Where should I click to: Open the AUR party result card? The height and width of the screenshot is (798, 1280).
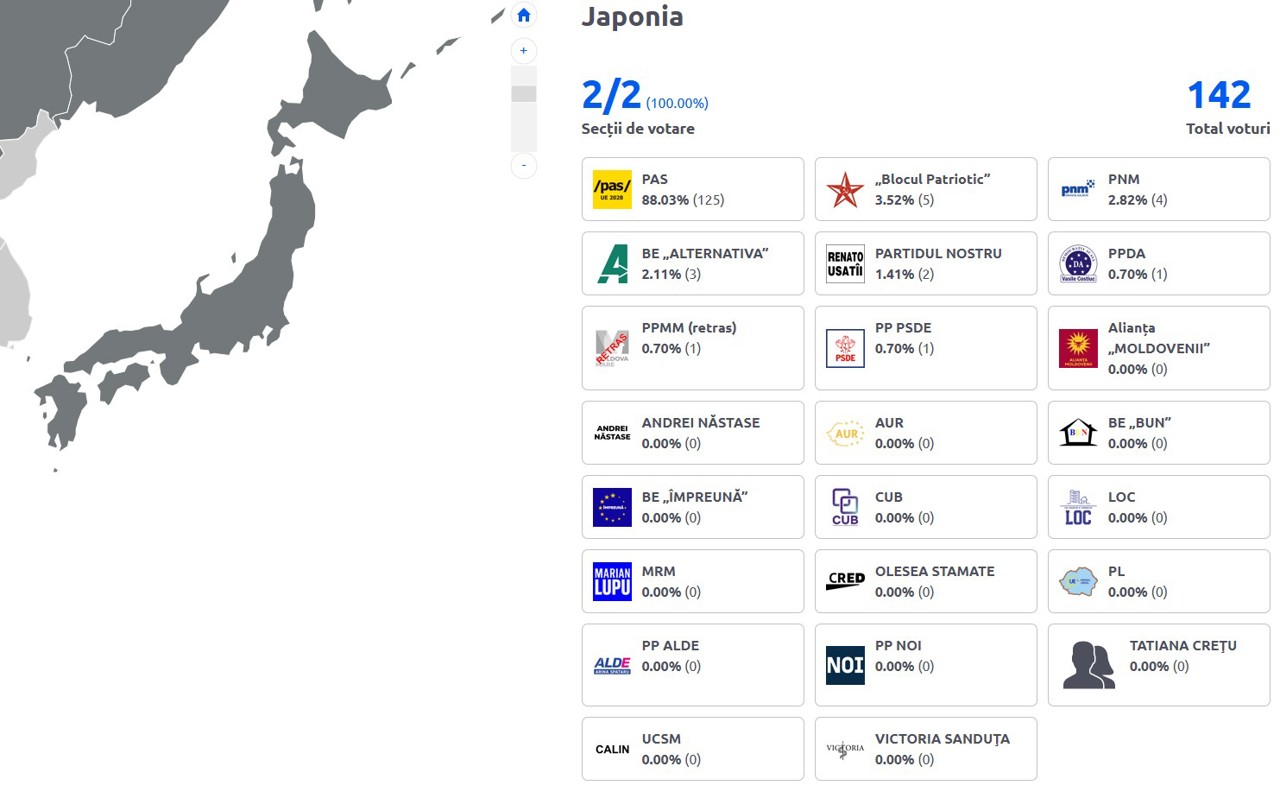coord(925,433)
